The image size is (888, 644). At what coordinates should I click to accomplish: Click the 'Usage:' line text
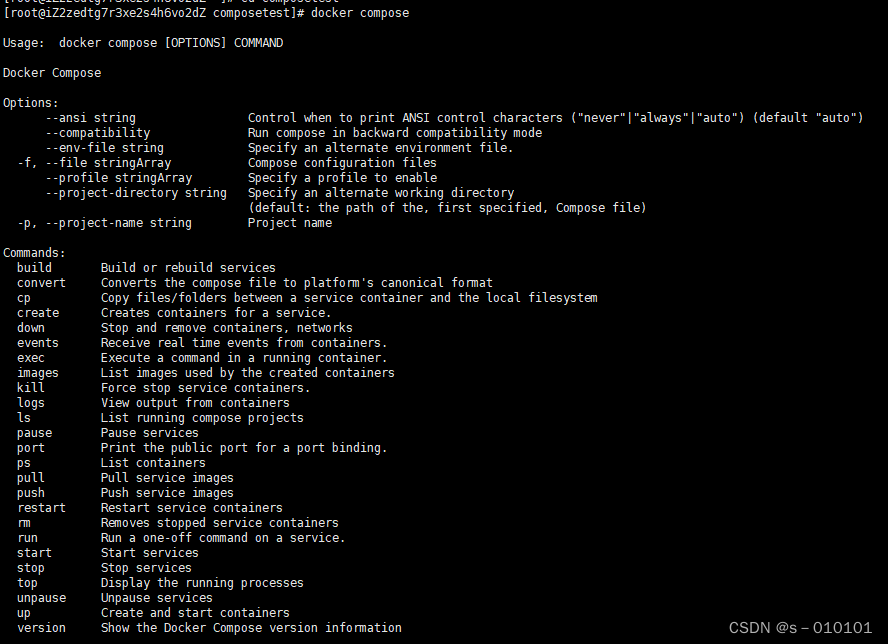pyautogui.click(x=143, y=43)
